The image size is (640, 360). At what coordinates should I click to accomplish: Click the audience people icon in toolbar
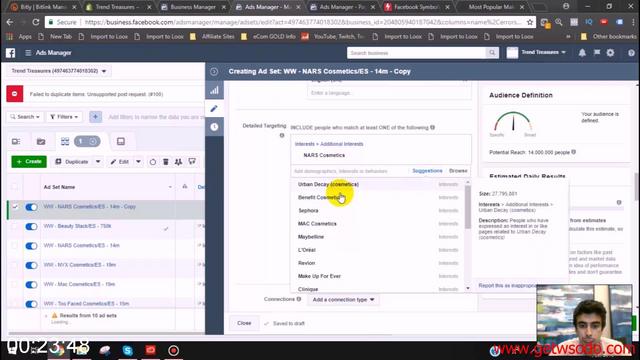[178, 162]
